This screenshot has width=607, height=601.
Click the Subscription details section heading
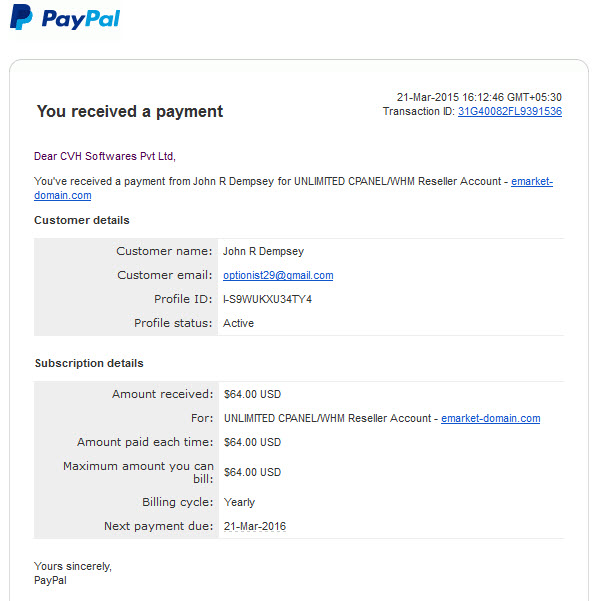(x=89, y=363)
